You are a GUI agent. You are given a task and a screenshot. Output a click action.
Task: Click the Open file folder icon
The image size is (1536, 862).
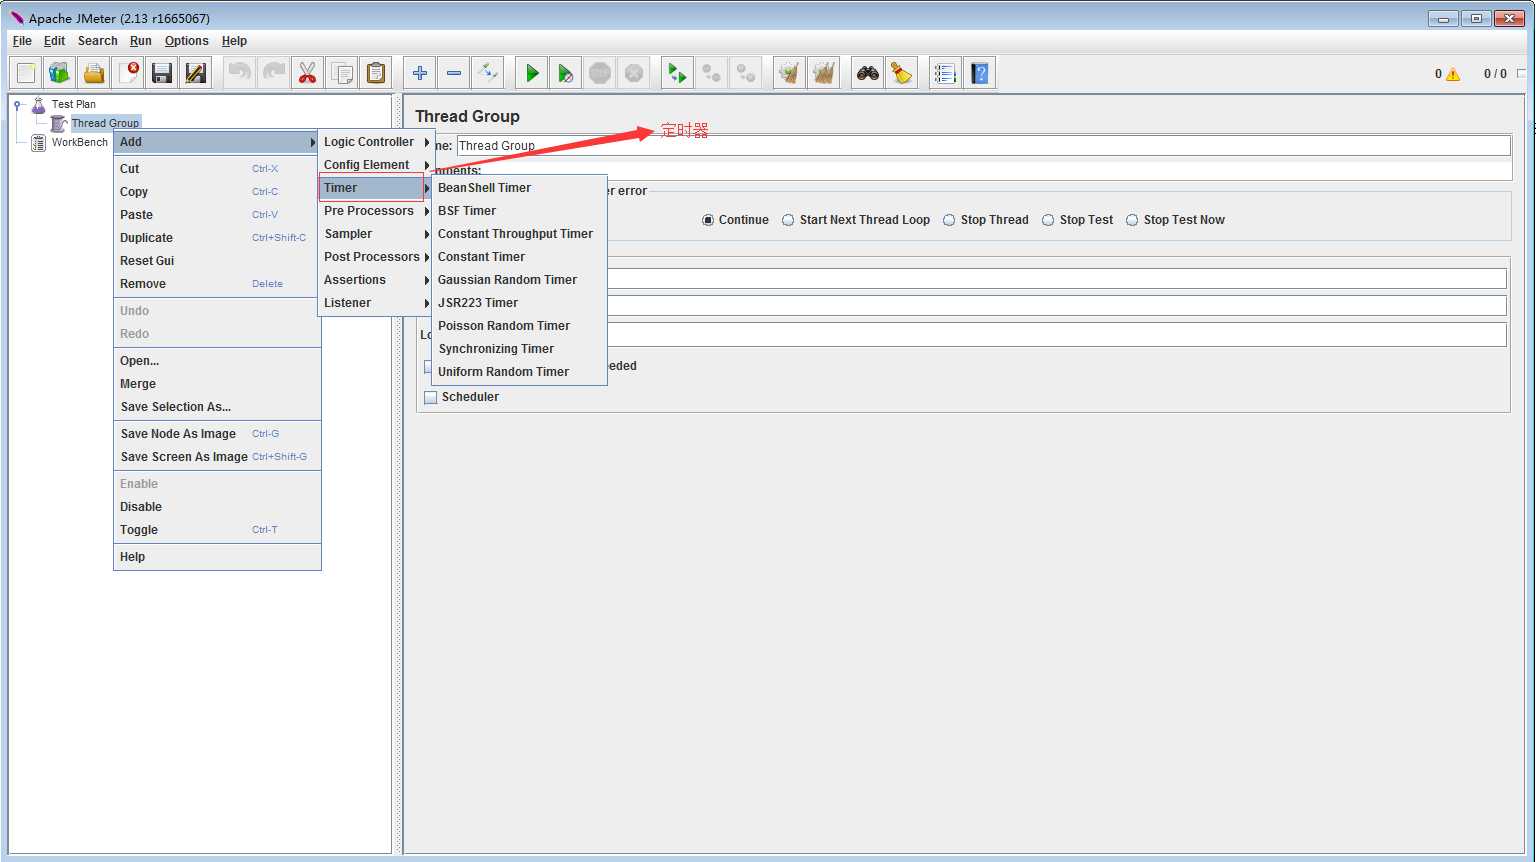coord(94,73)
